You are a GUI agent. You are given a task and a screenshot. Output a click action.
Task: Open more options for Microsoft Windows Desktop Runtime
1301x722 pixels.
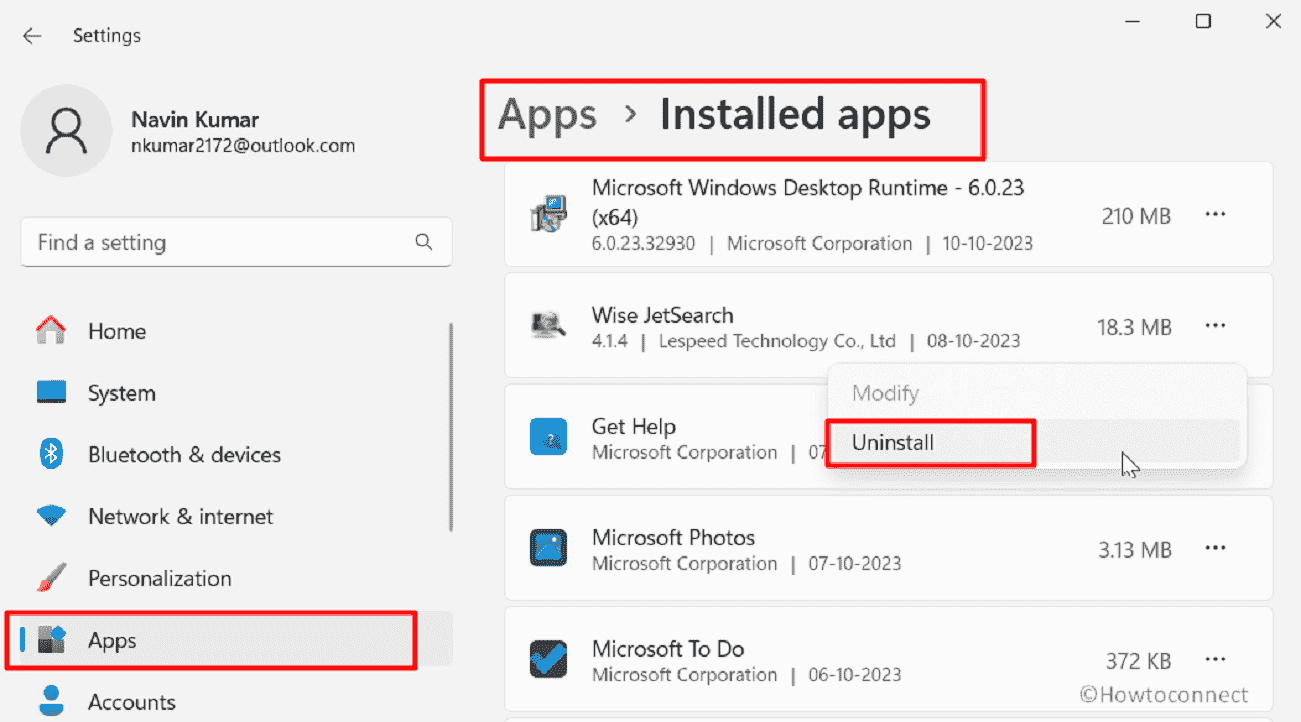click(x=1215, y=215)
